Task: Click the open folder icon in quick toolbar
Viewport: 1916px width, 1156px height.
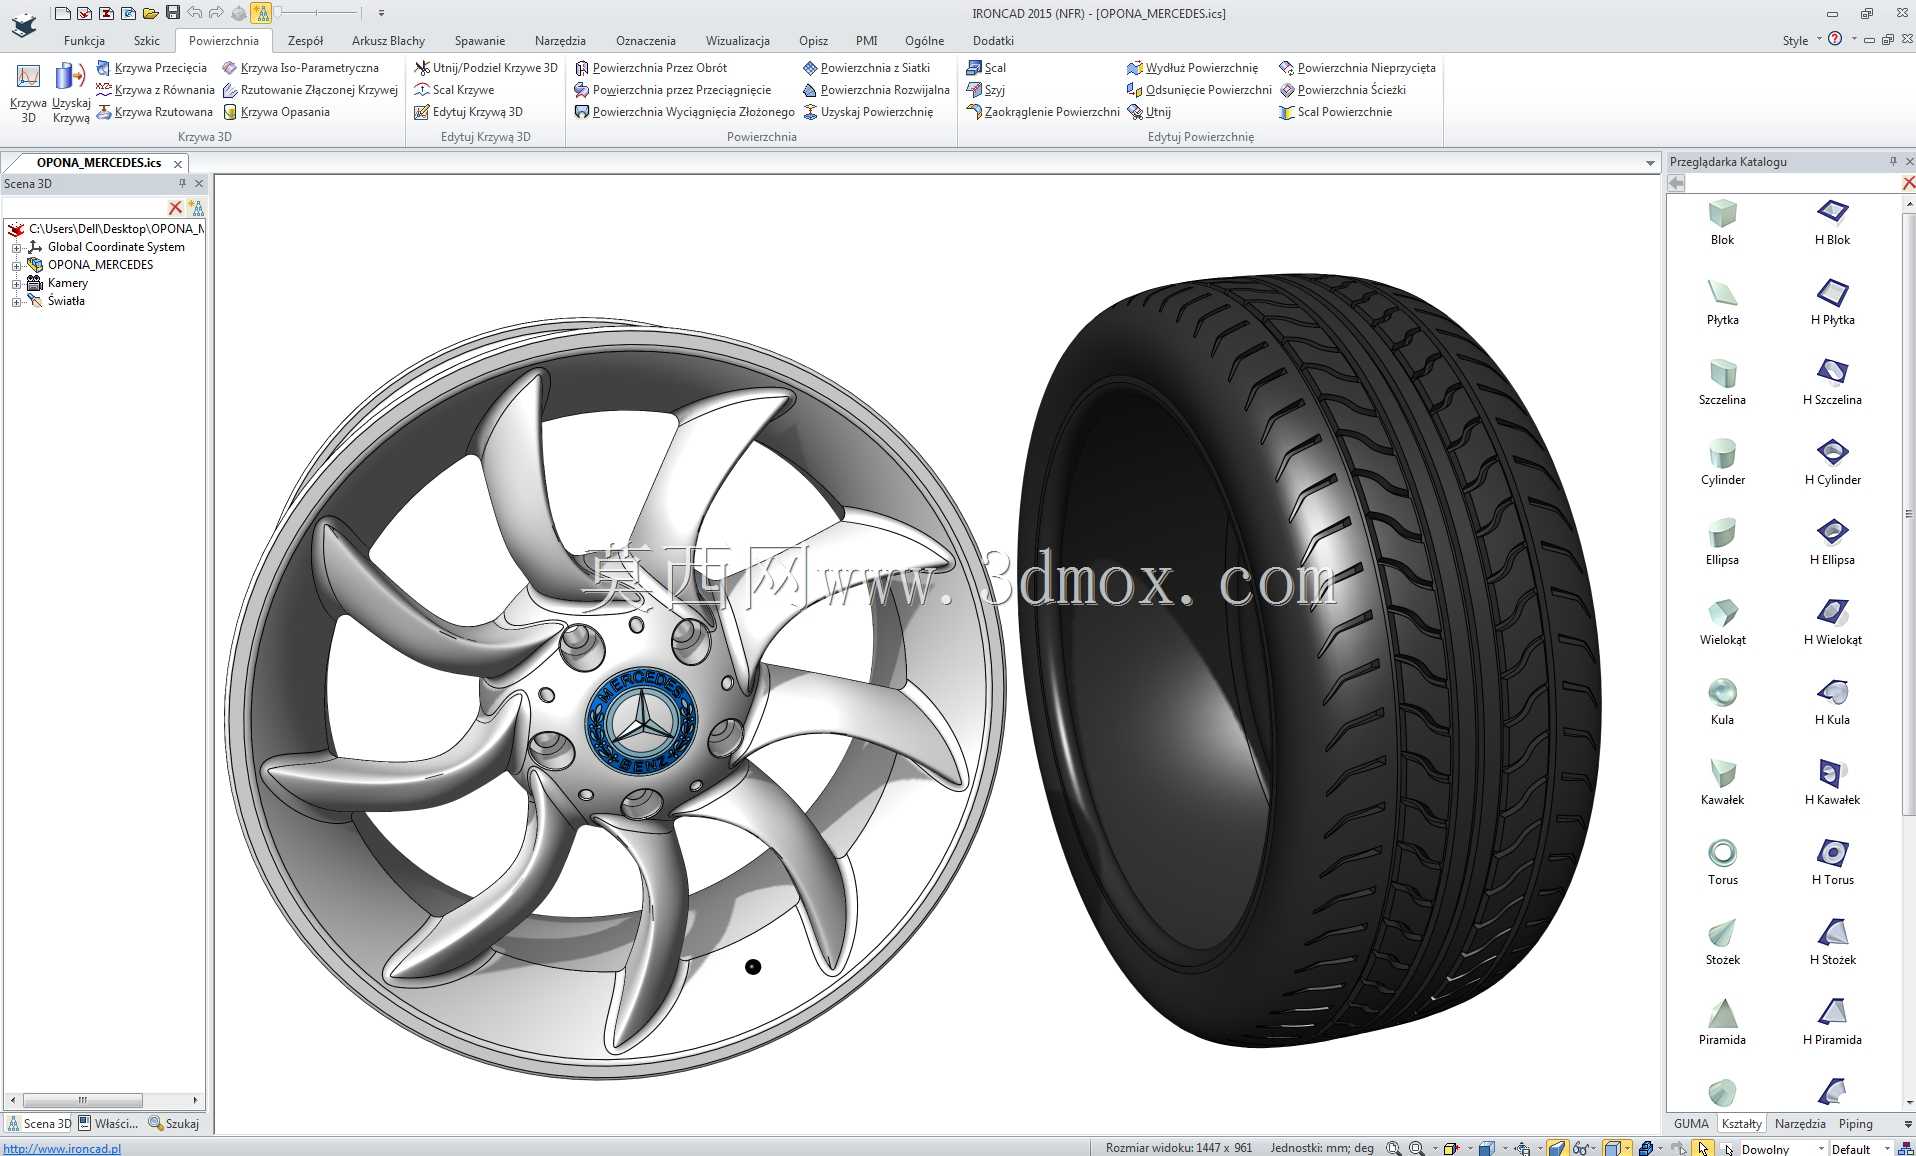Action: coord(150,13)
